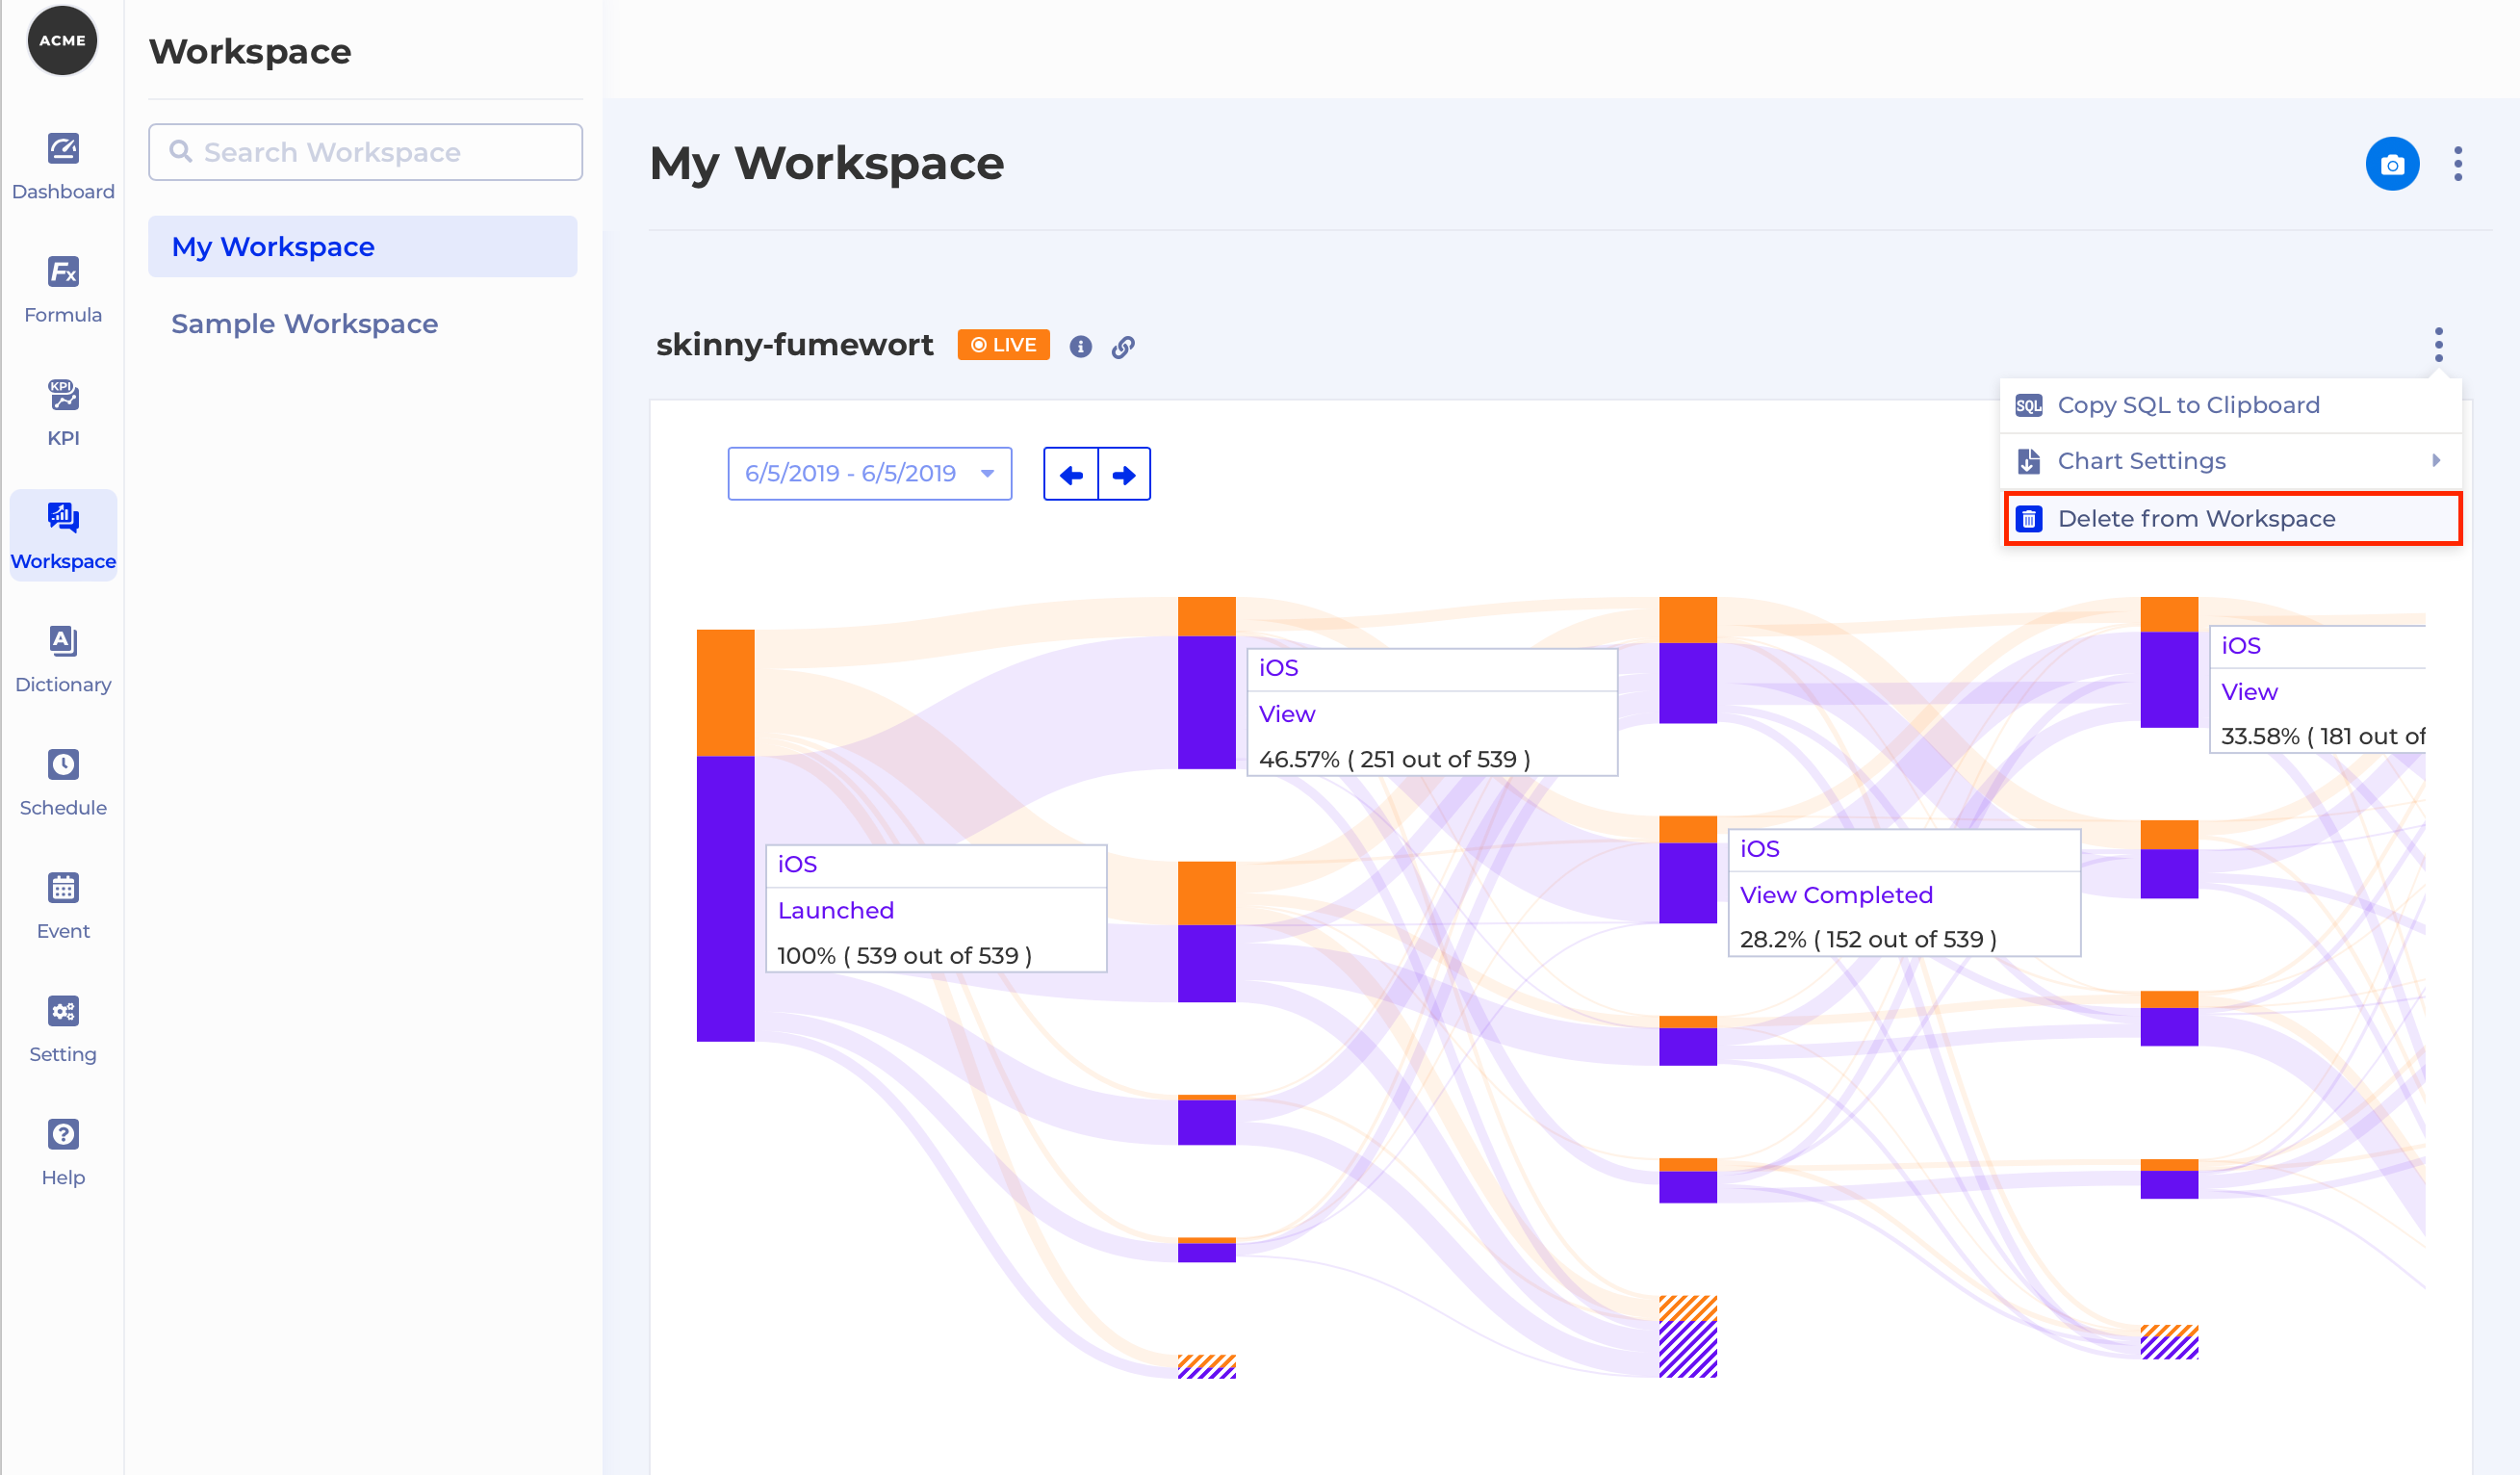
Task: Expand the Chart Settings submenu arrow
Action: [x=2435, y=461]
